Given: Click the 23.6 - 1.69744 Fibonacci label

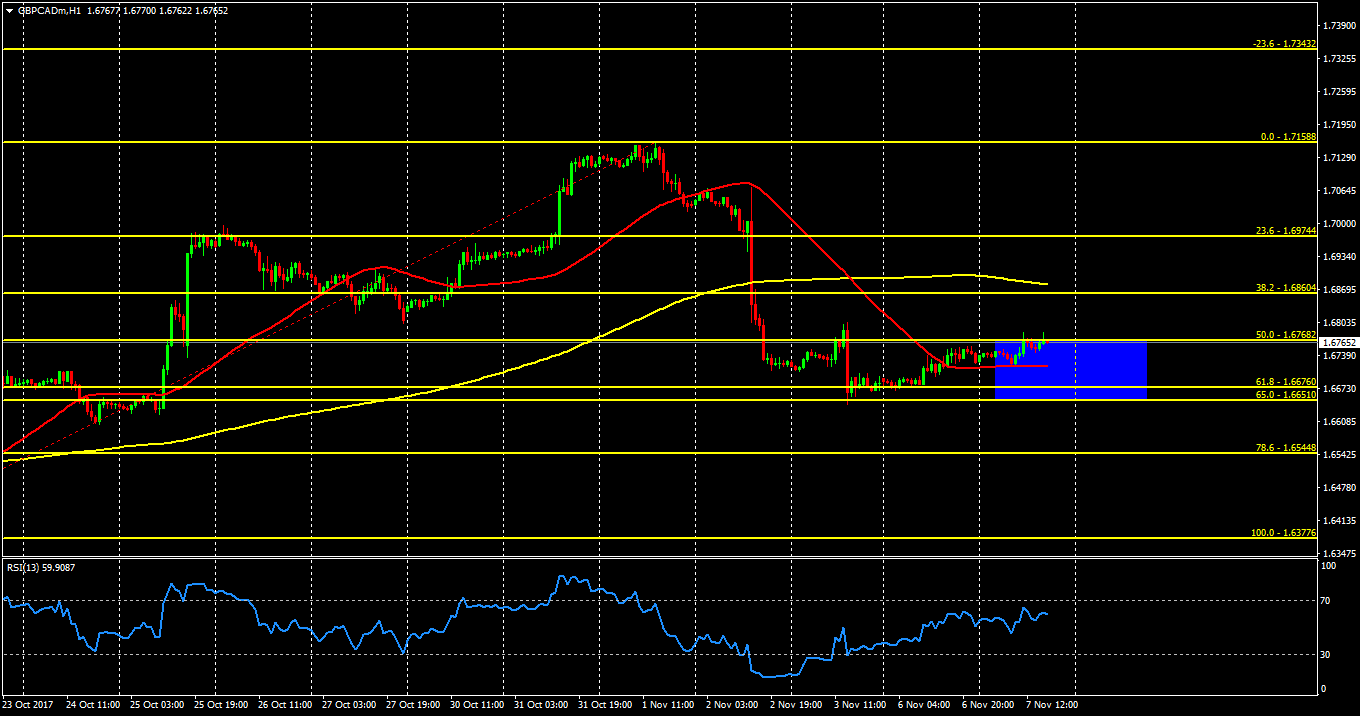Looking at the screenshot, I should point(1285,230).
